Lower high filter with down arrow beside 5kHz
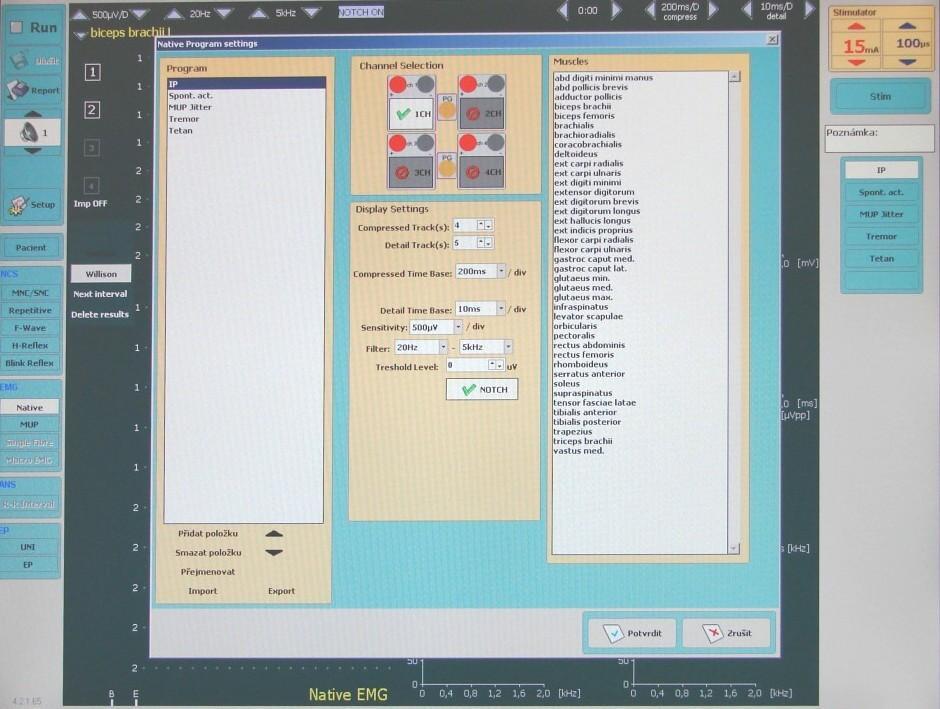940x709 pixels. 312,13
